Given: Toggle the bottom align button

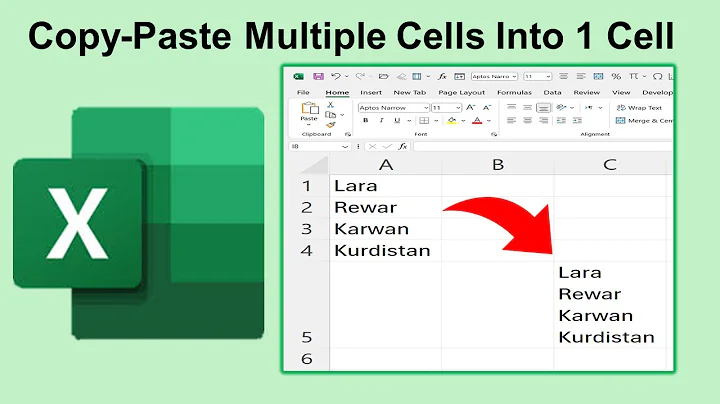Looking at the screenshot, I should pos(544,107).
